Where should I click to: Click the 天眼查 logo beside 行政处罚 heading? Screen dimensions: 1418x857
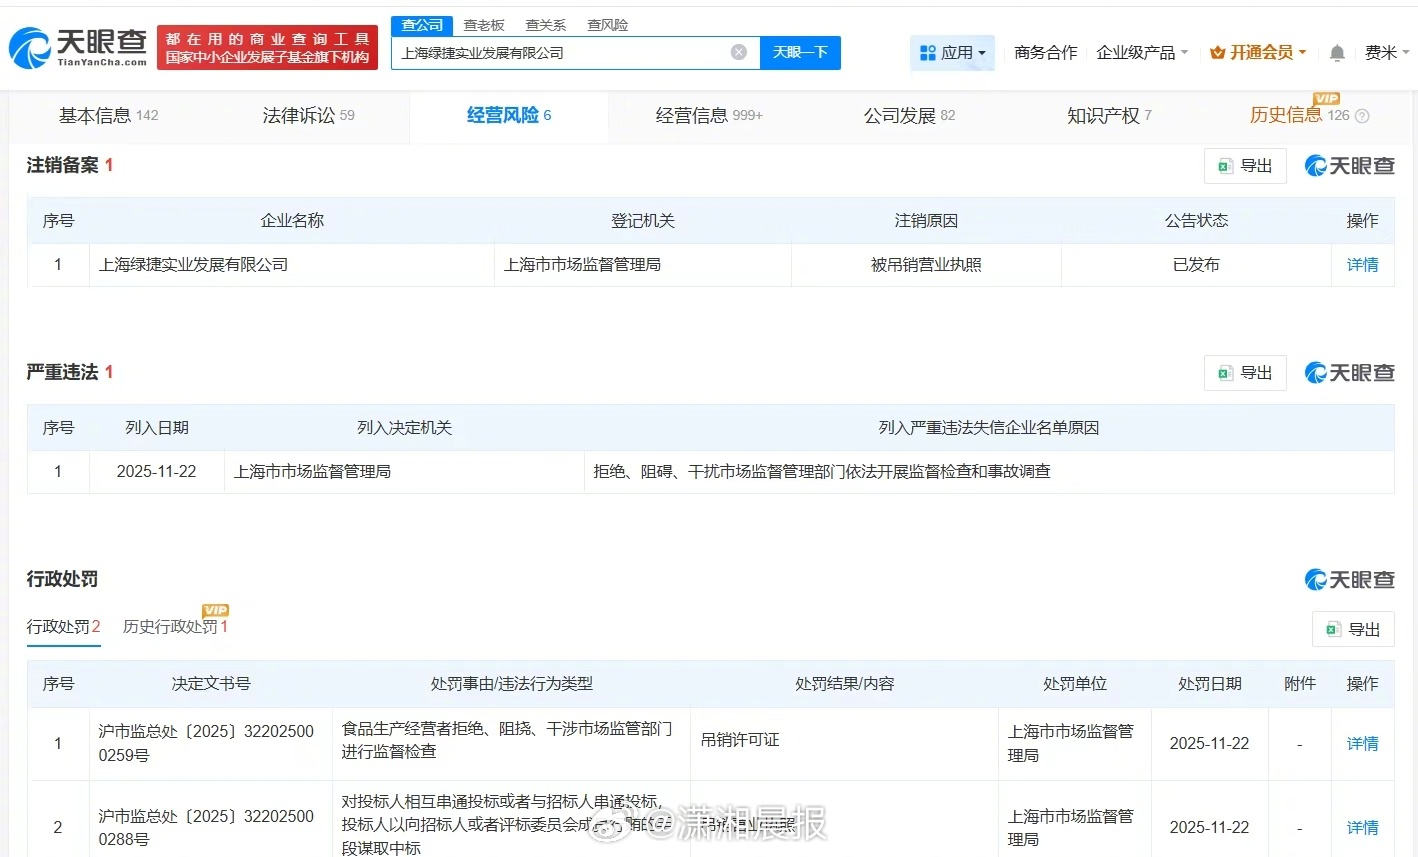coord(1349,579)
